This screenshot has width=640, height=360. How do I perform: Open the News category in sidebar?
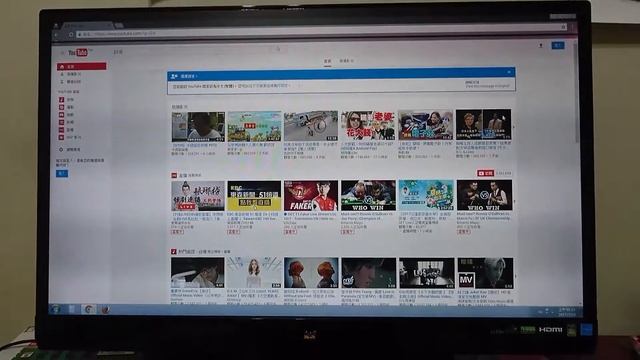[67, 122]
